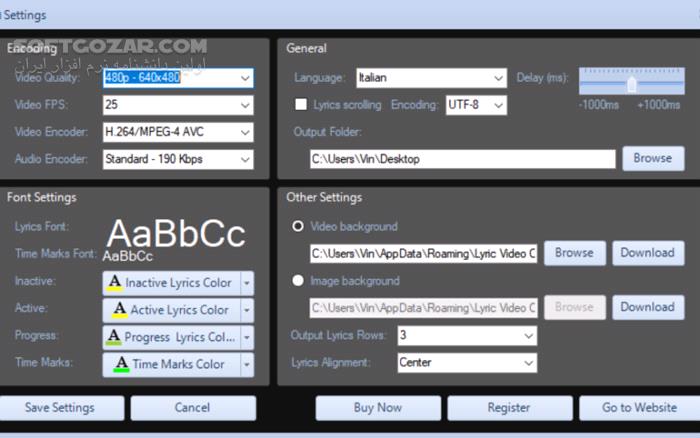Select the Video background radio button
Screen dimensions: 700x438
coord(298,227)
